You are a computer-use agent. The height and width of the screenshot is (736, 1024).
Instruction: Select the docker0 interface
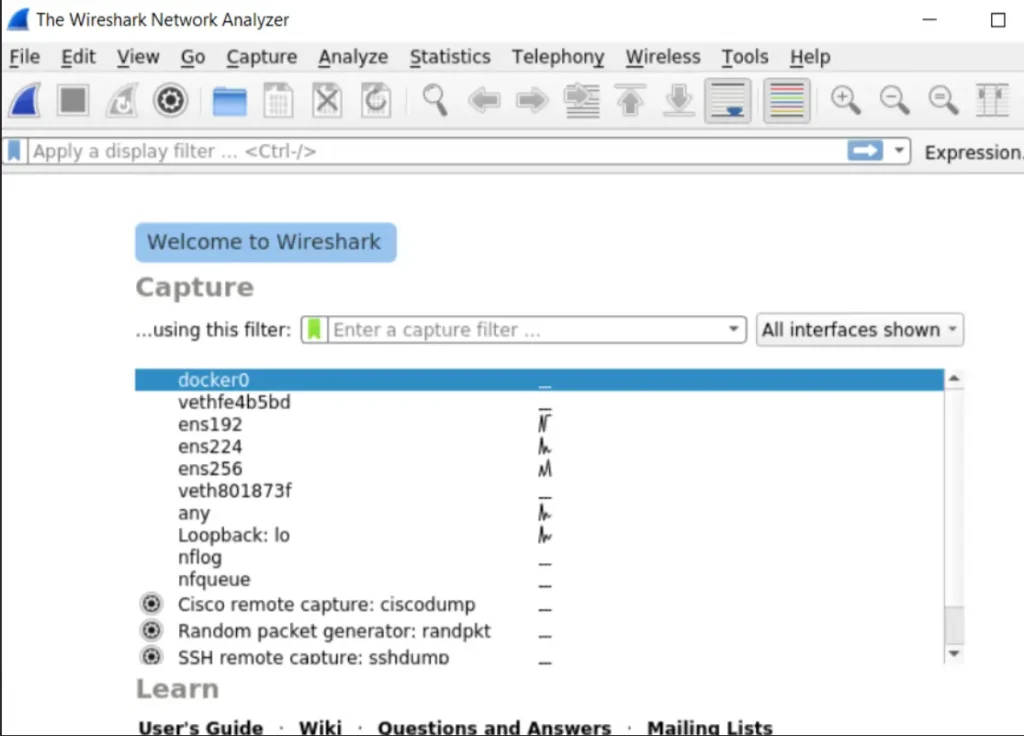pyautogui.click(x=539, y=380)
